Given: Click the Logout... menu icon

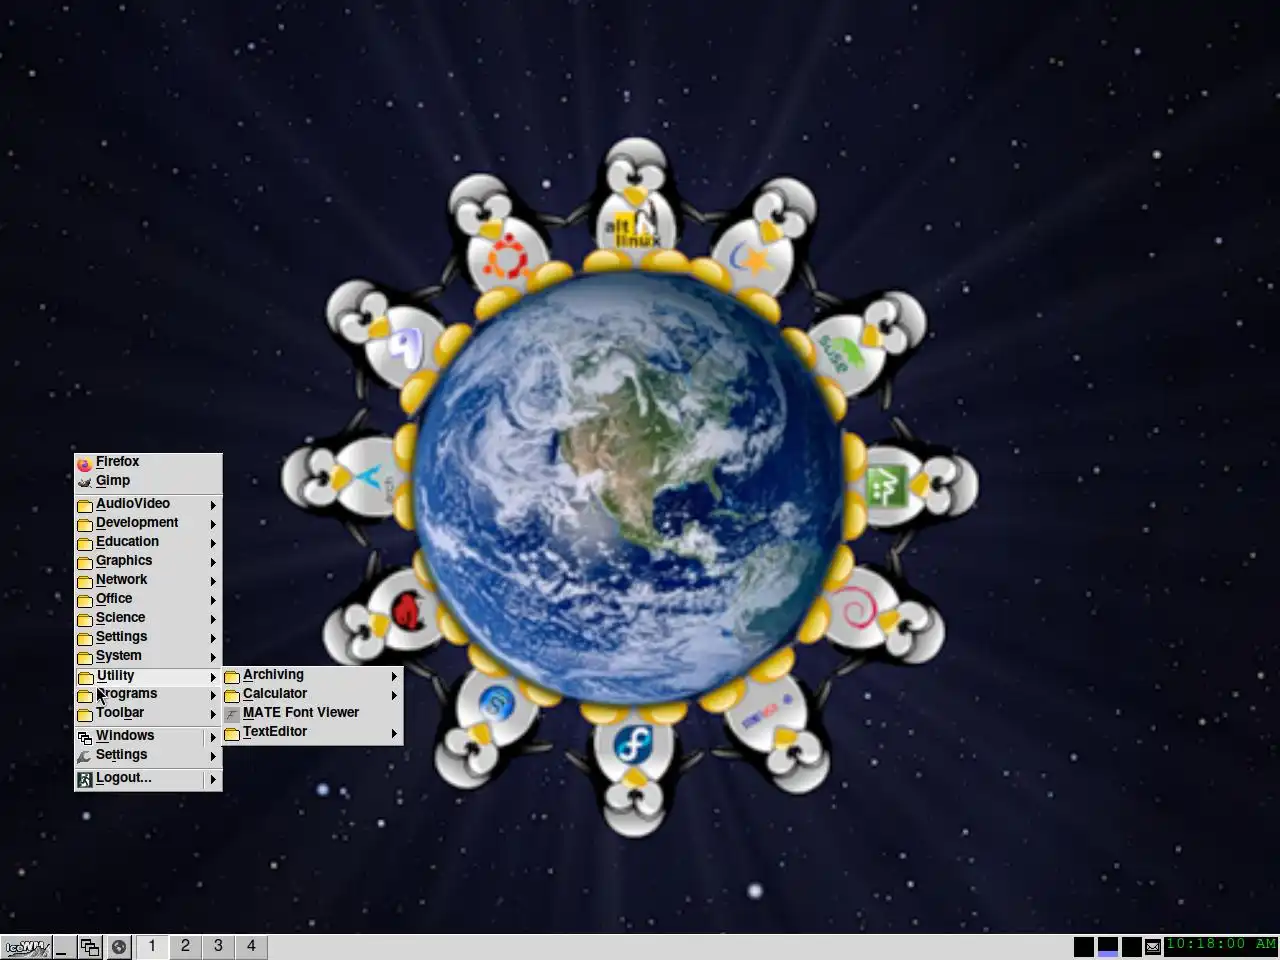Looking at the screenshot, I should click(85, 779).
